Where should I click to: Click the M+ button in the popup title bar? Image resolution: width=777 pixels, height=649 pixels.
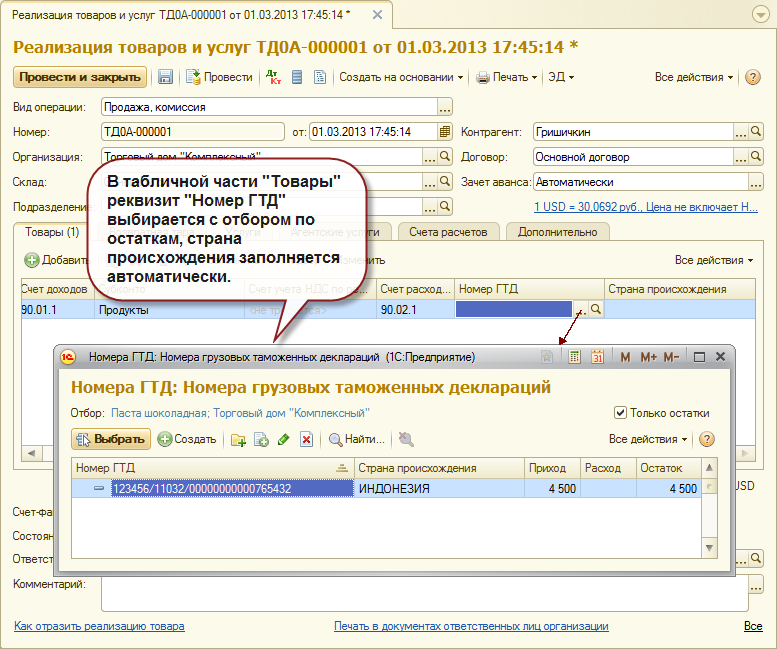(x=648, y=357)
